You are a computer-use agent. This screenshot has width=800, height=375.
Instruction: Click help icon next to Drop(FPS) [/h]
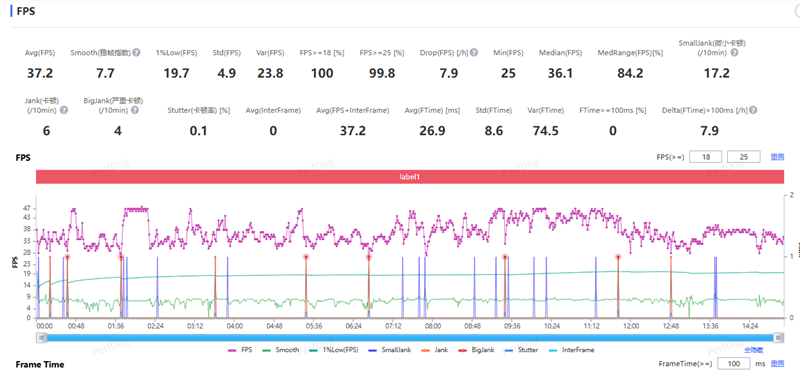tap(474, 53)
